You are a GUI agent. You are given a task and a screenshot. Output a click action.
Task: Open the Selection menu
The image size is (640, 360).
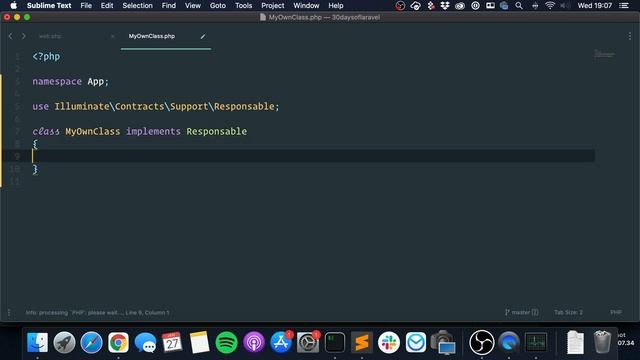138,6
